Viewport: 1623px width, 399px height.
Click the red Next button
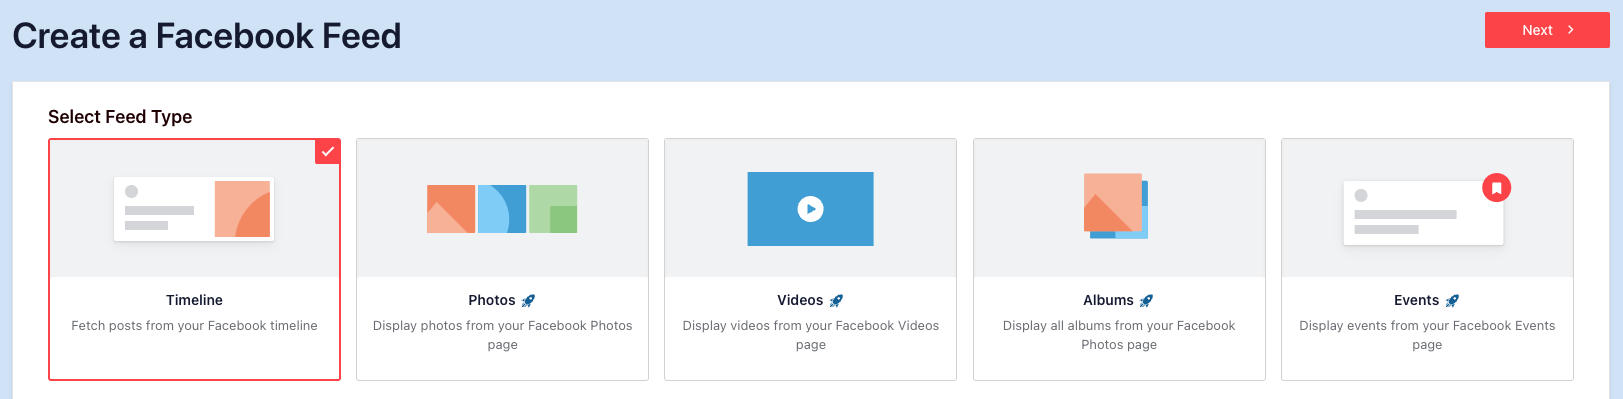tap(1547, 30)
